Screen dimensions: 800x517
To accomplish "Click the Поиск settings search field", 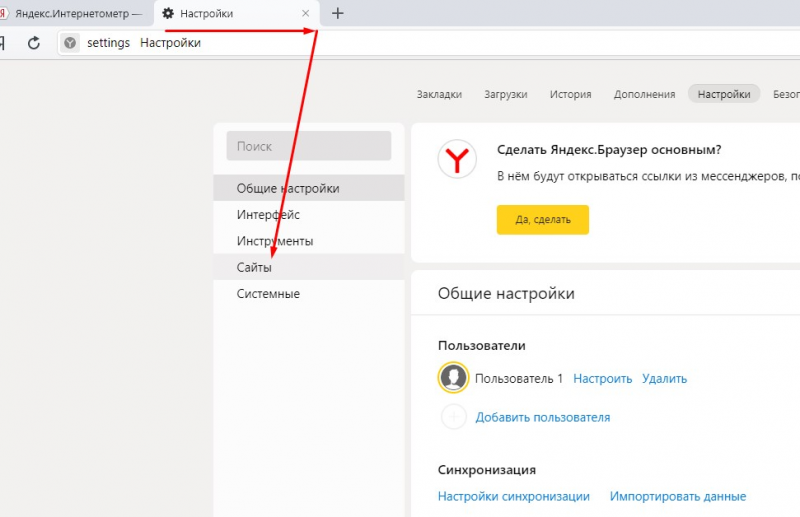I will pyautogui.click(x=309, y=146).
